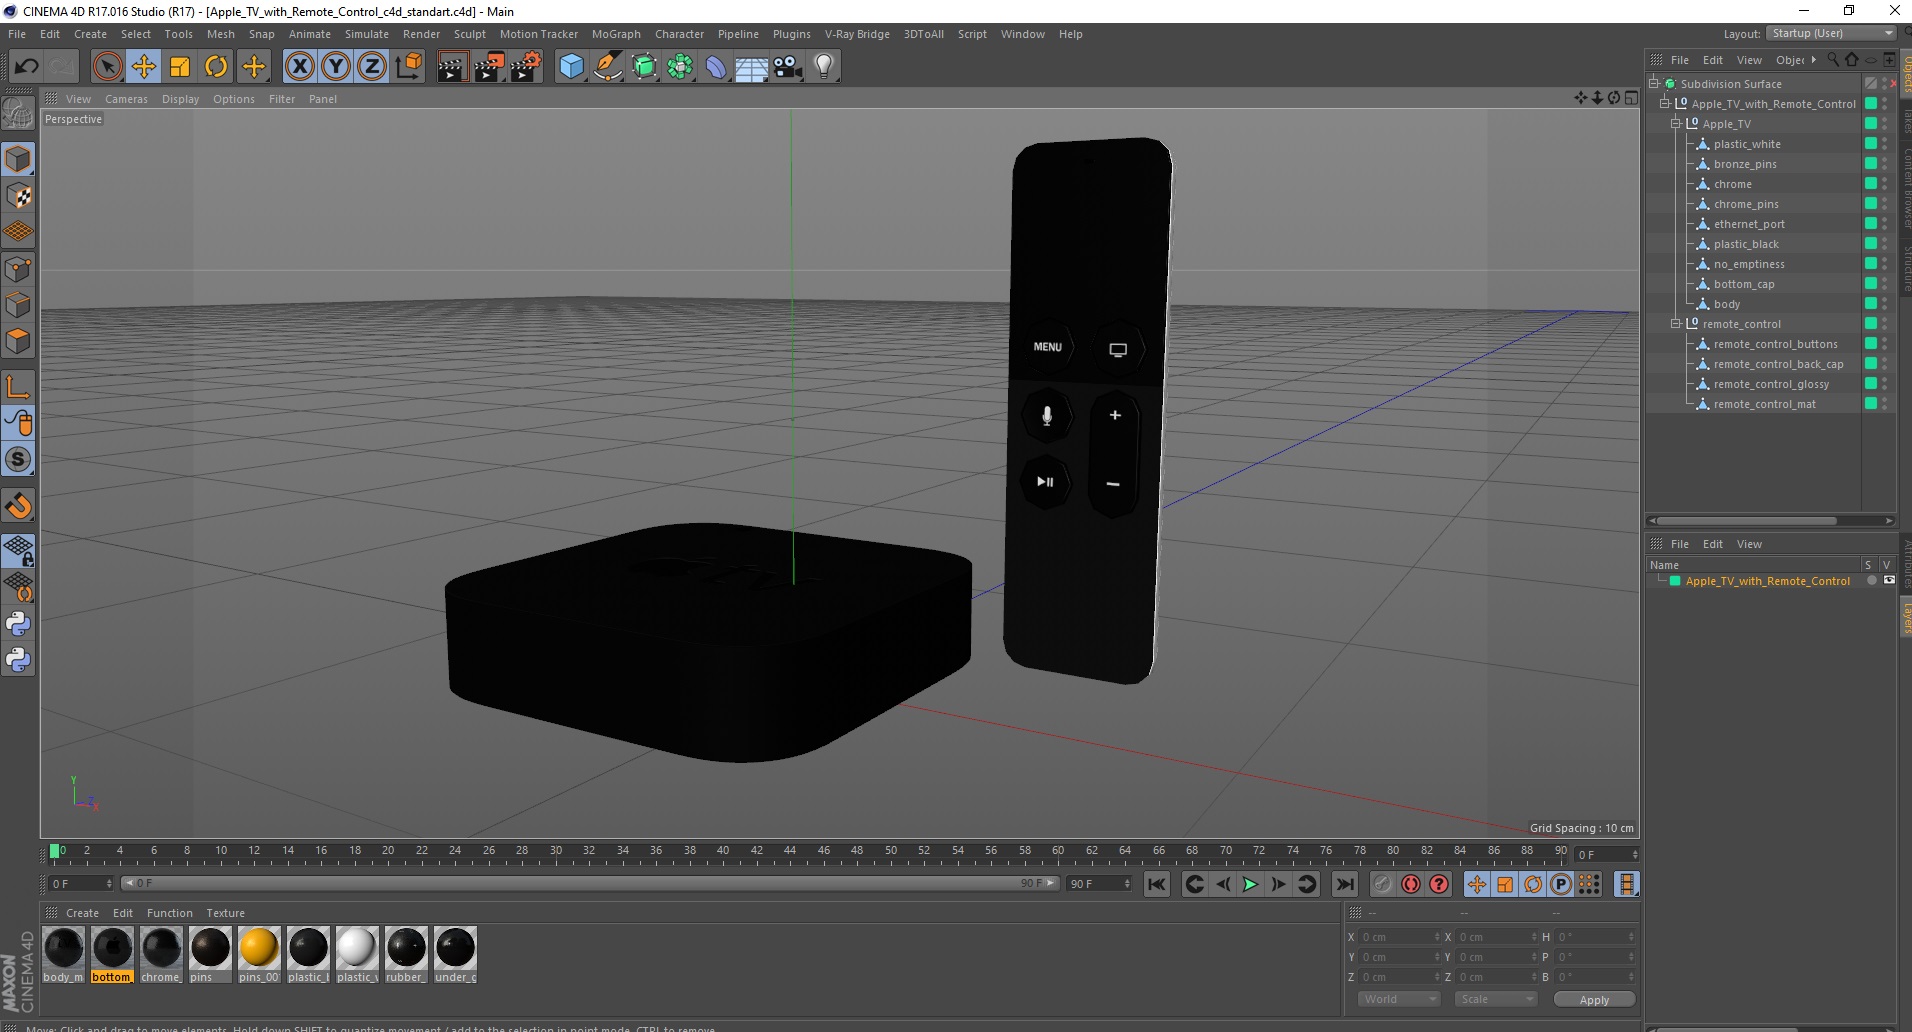
Task: Select the plastic white material swatch
Action: coord(357,954)
